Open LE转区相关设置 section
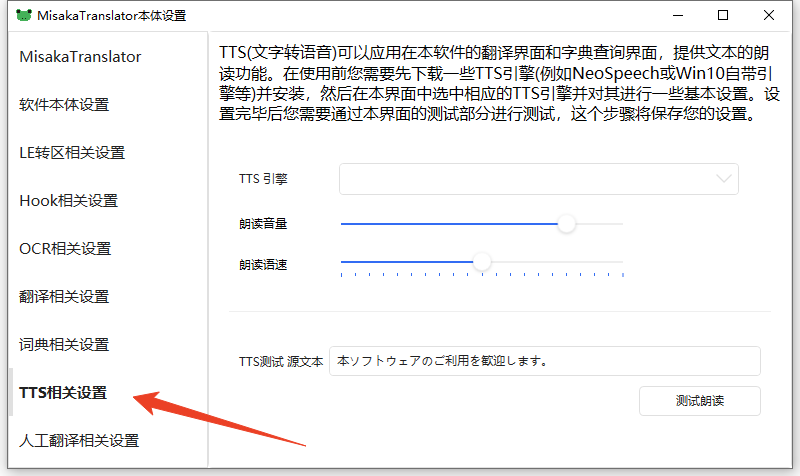 pyautogui.click(x=72, y=153)
